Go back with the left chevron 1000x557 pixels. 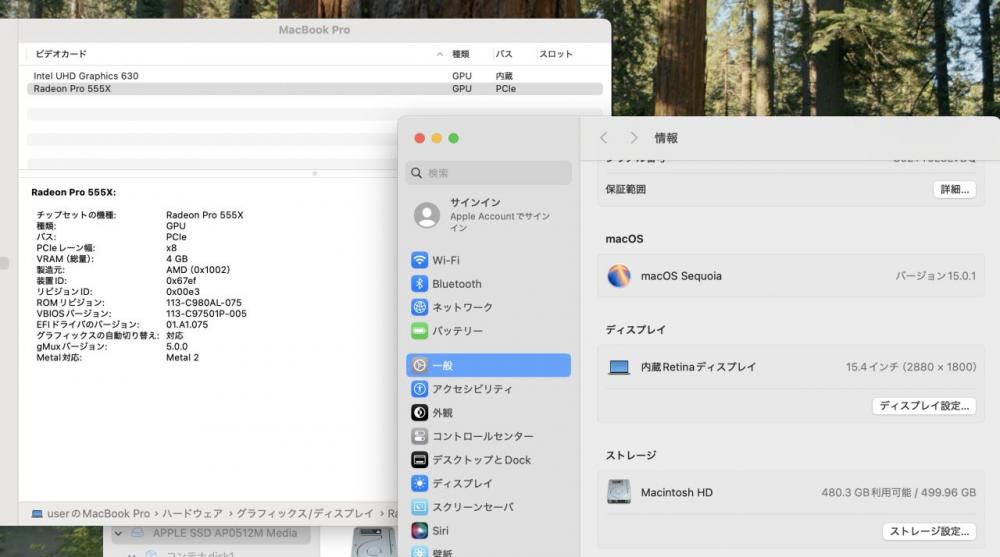[603, 138]
